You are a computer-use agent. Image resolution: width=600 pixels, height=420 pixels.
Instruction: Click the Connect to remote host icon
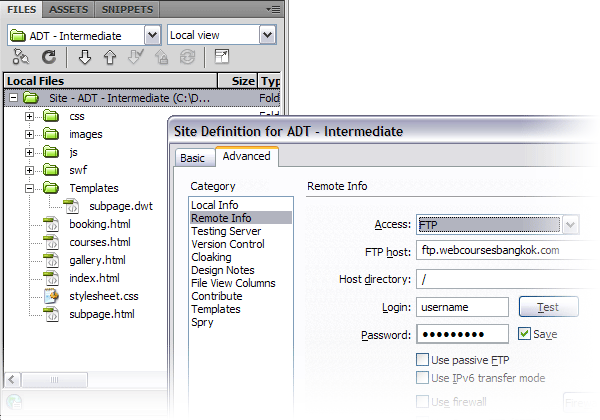tap(20, 57)
